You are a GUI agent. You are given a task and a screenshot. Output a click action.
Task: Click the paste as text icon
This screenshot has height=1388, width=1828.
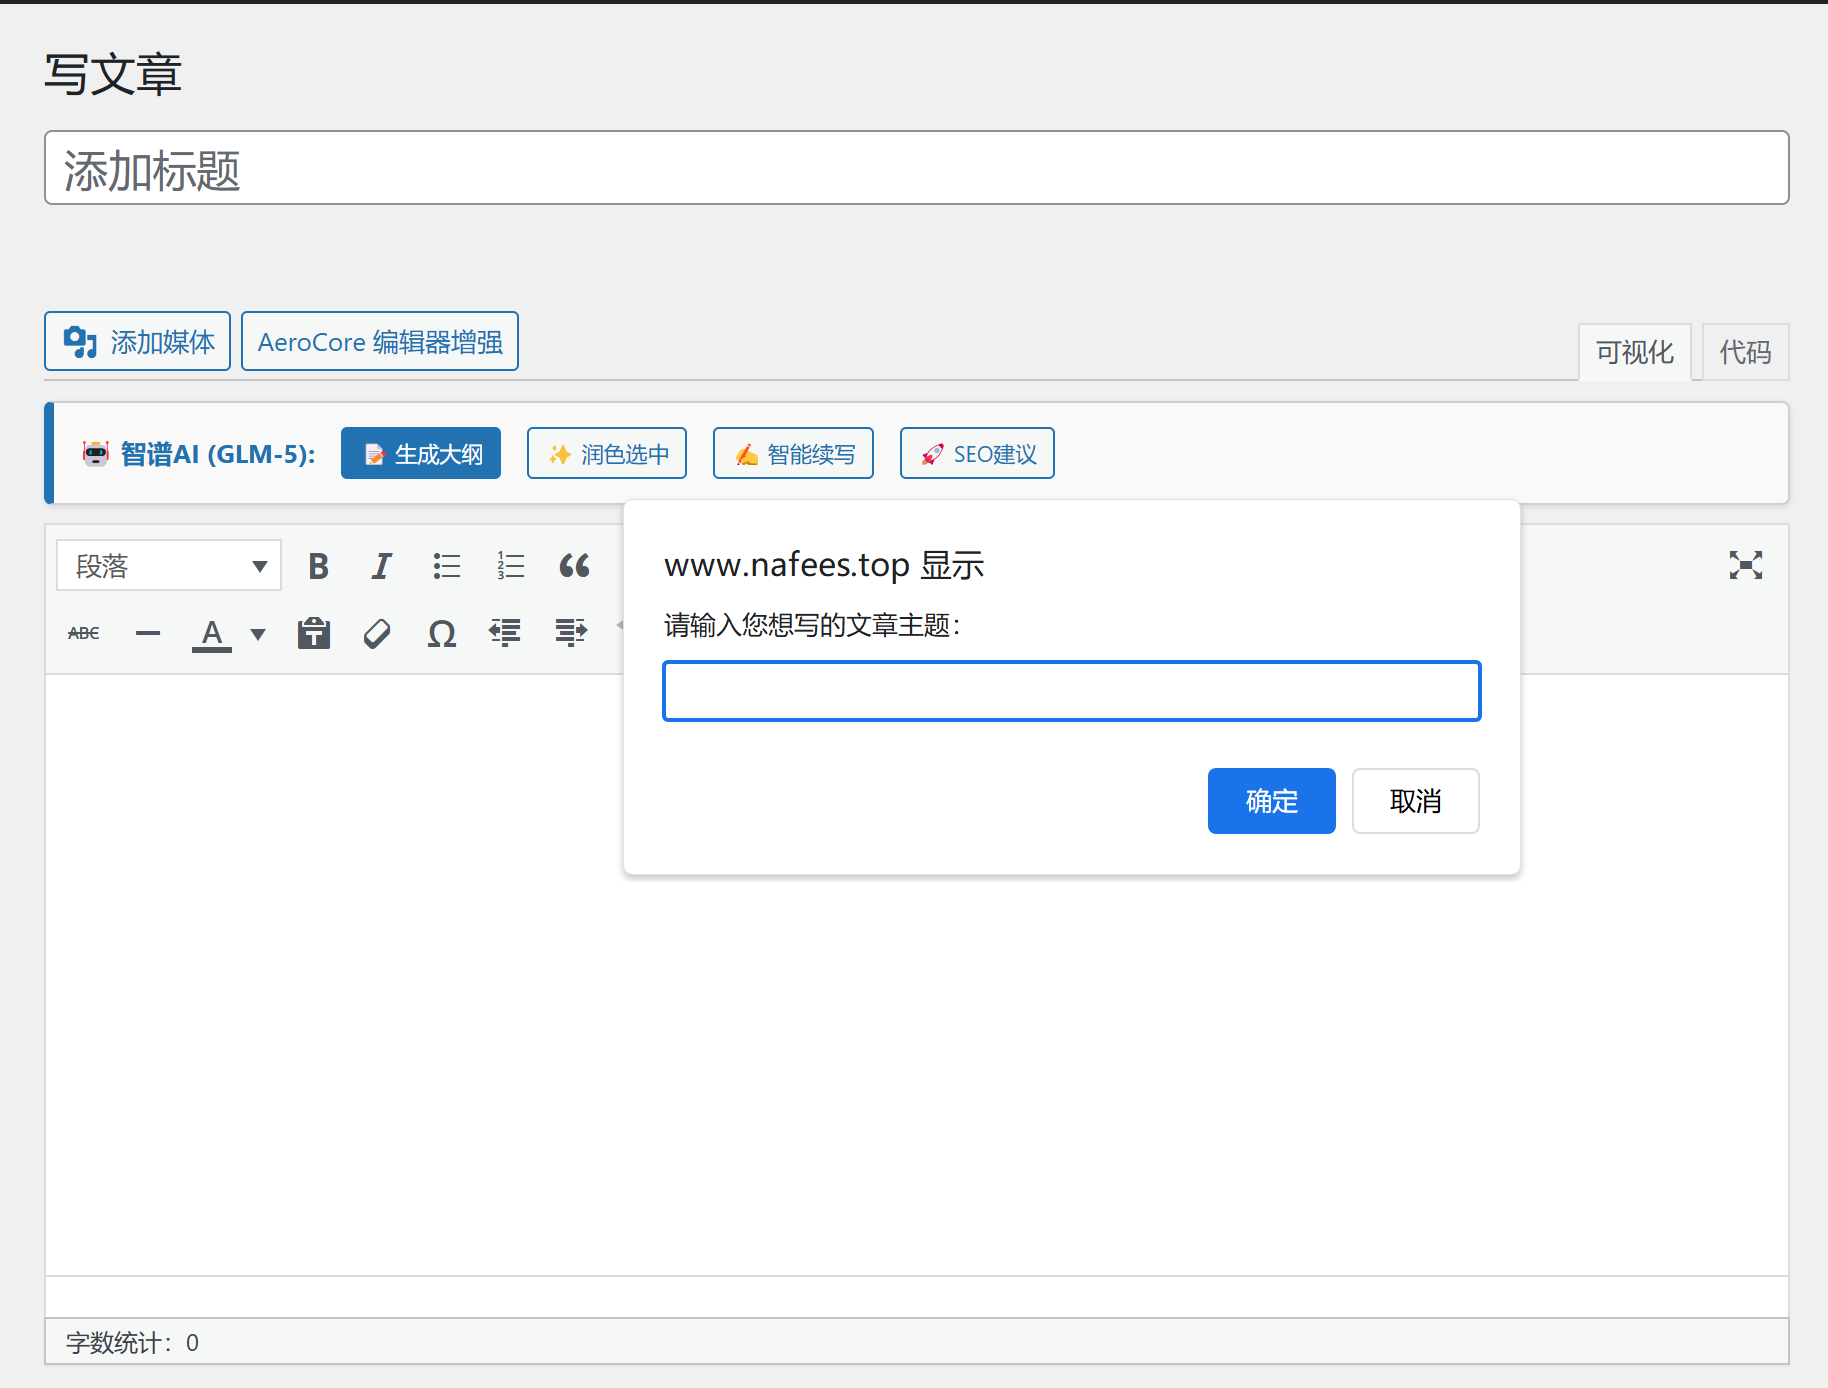(314, 633)
